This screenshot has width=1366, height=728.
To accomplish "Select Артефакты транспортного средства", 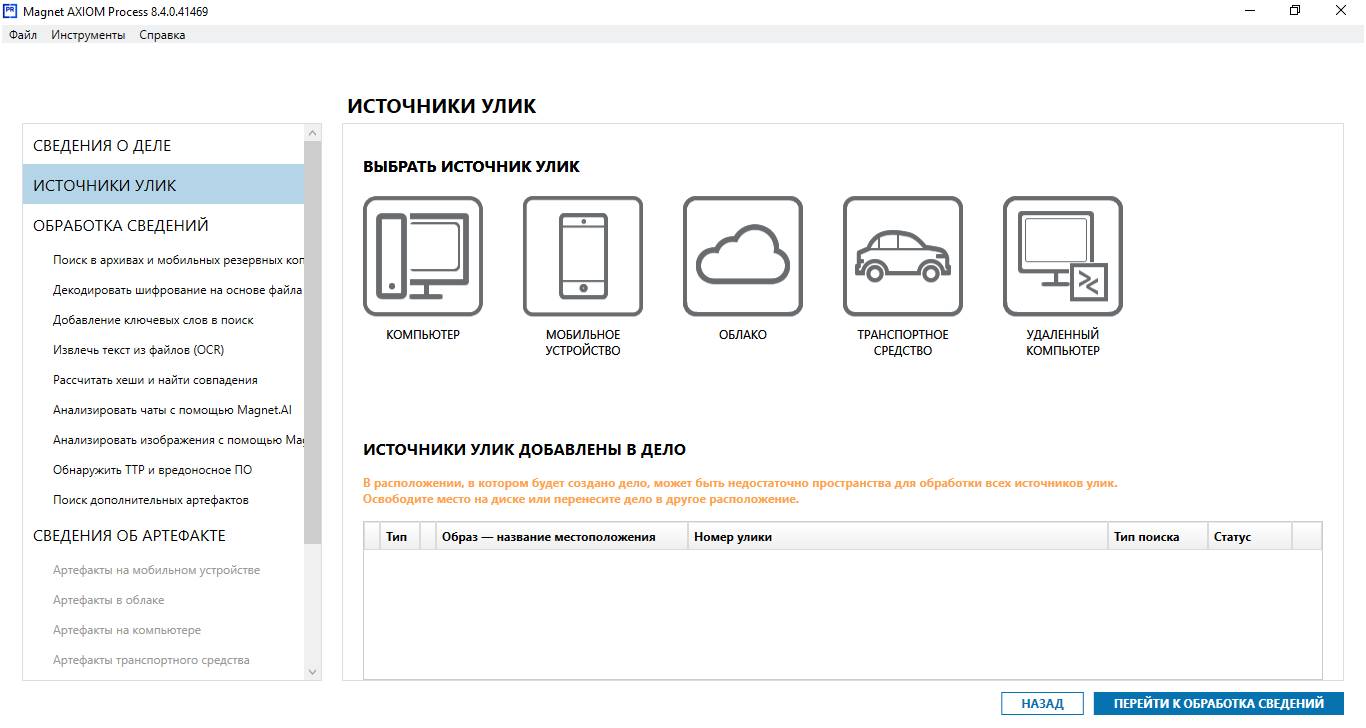I will [x=151, y=660].
